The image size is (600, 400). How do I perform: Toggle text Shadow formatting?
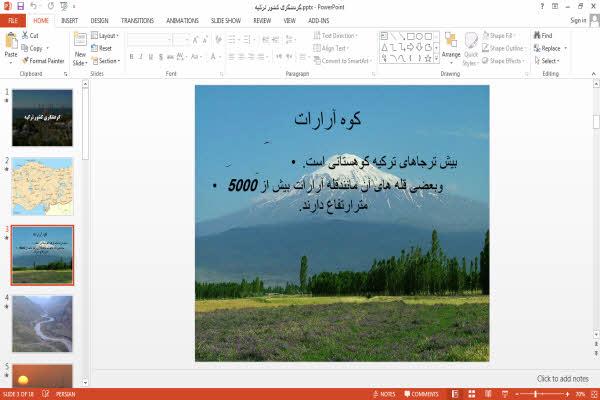point(161,57)
